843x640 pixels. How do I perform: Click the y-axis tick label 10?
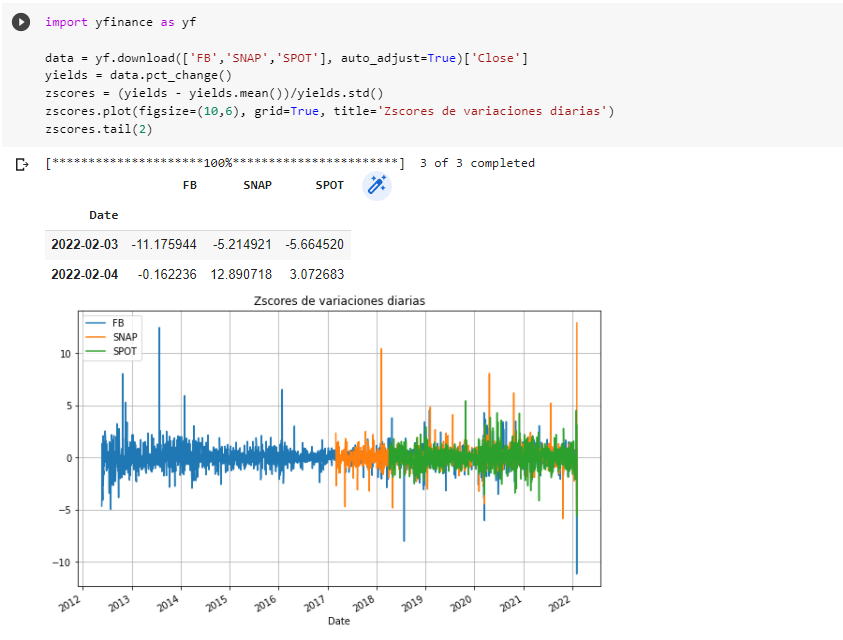(x=65, y=354)
